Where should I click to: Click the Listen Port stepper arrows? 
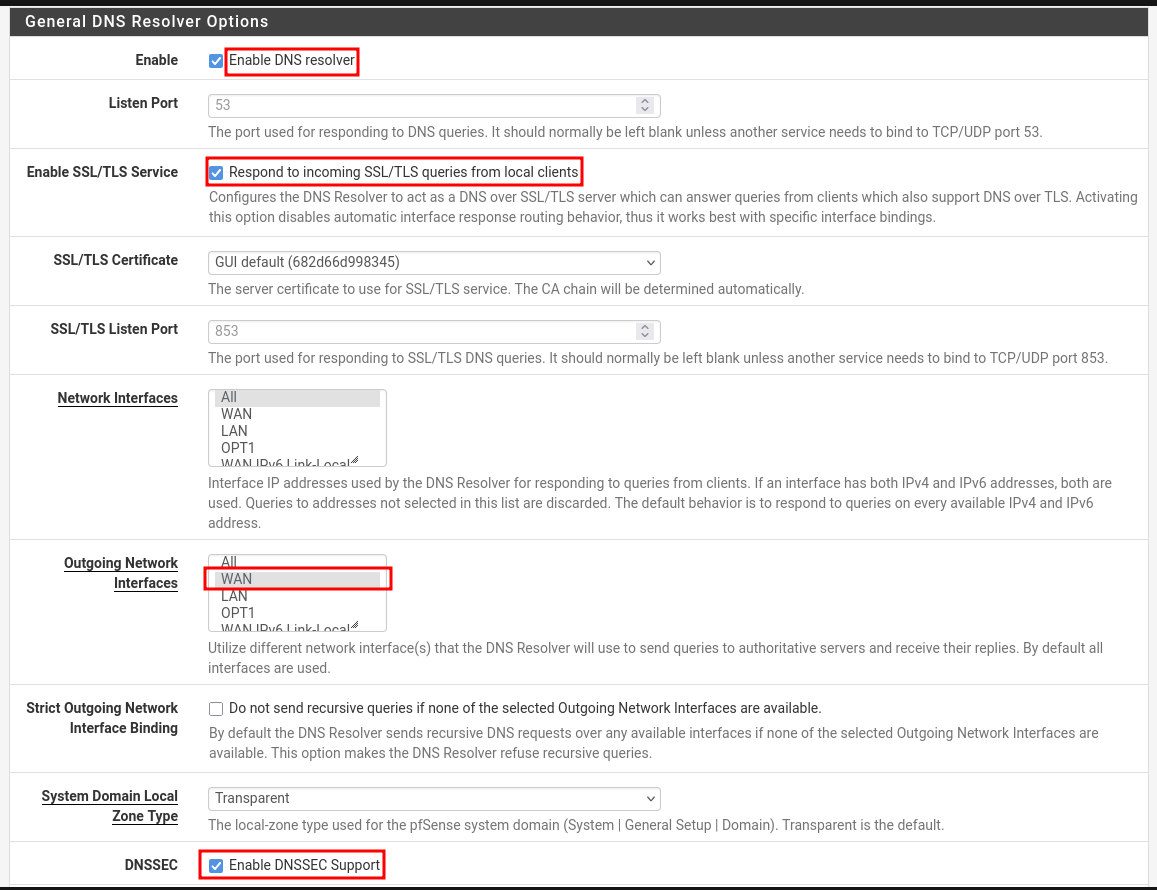645,105
